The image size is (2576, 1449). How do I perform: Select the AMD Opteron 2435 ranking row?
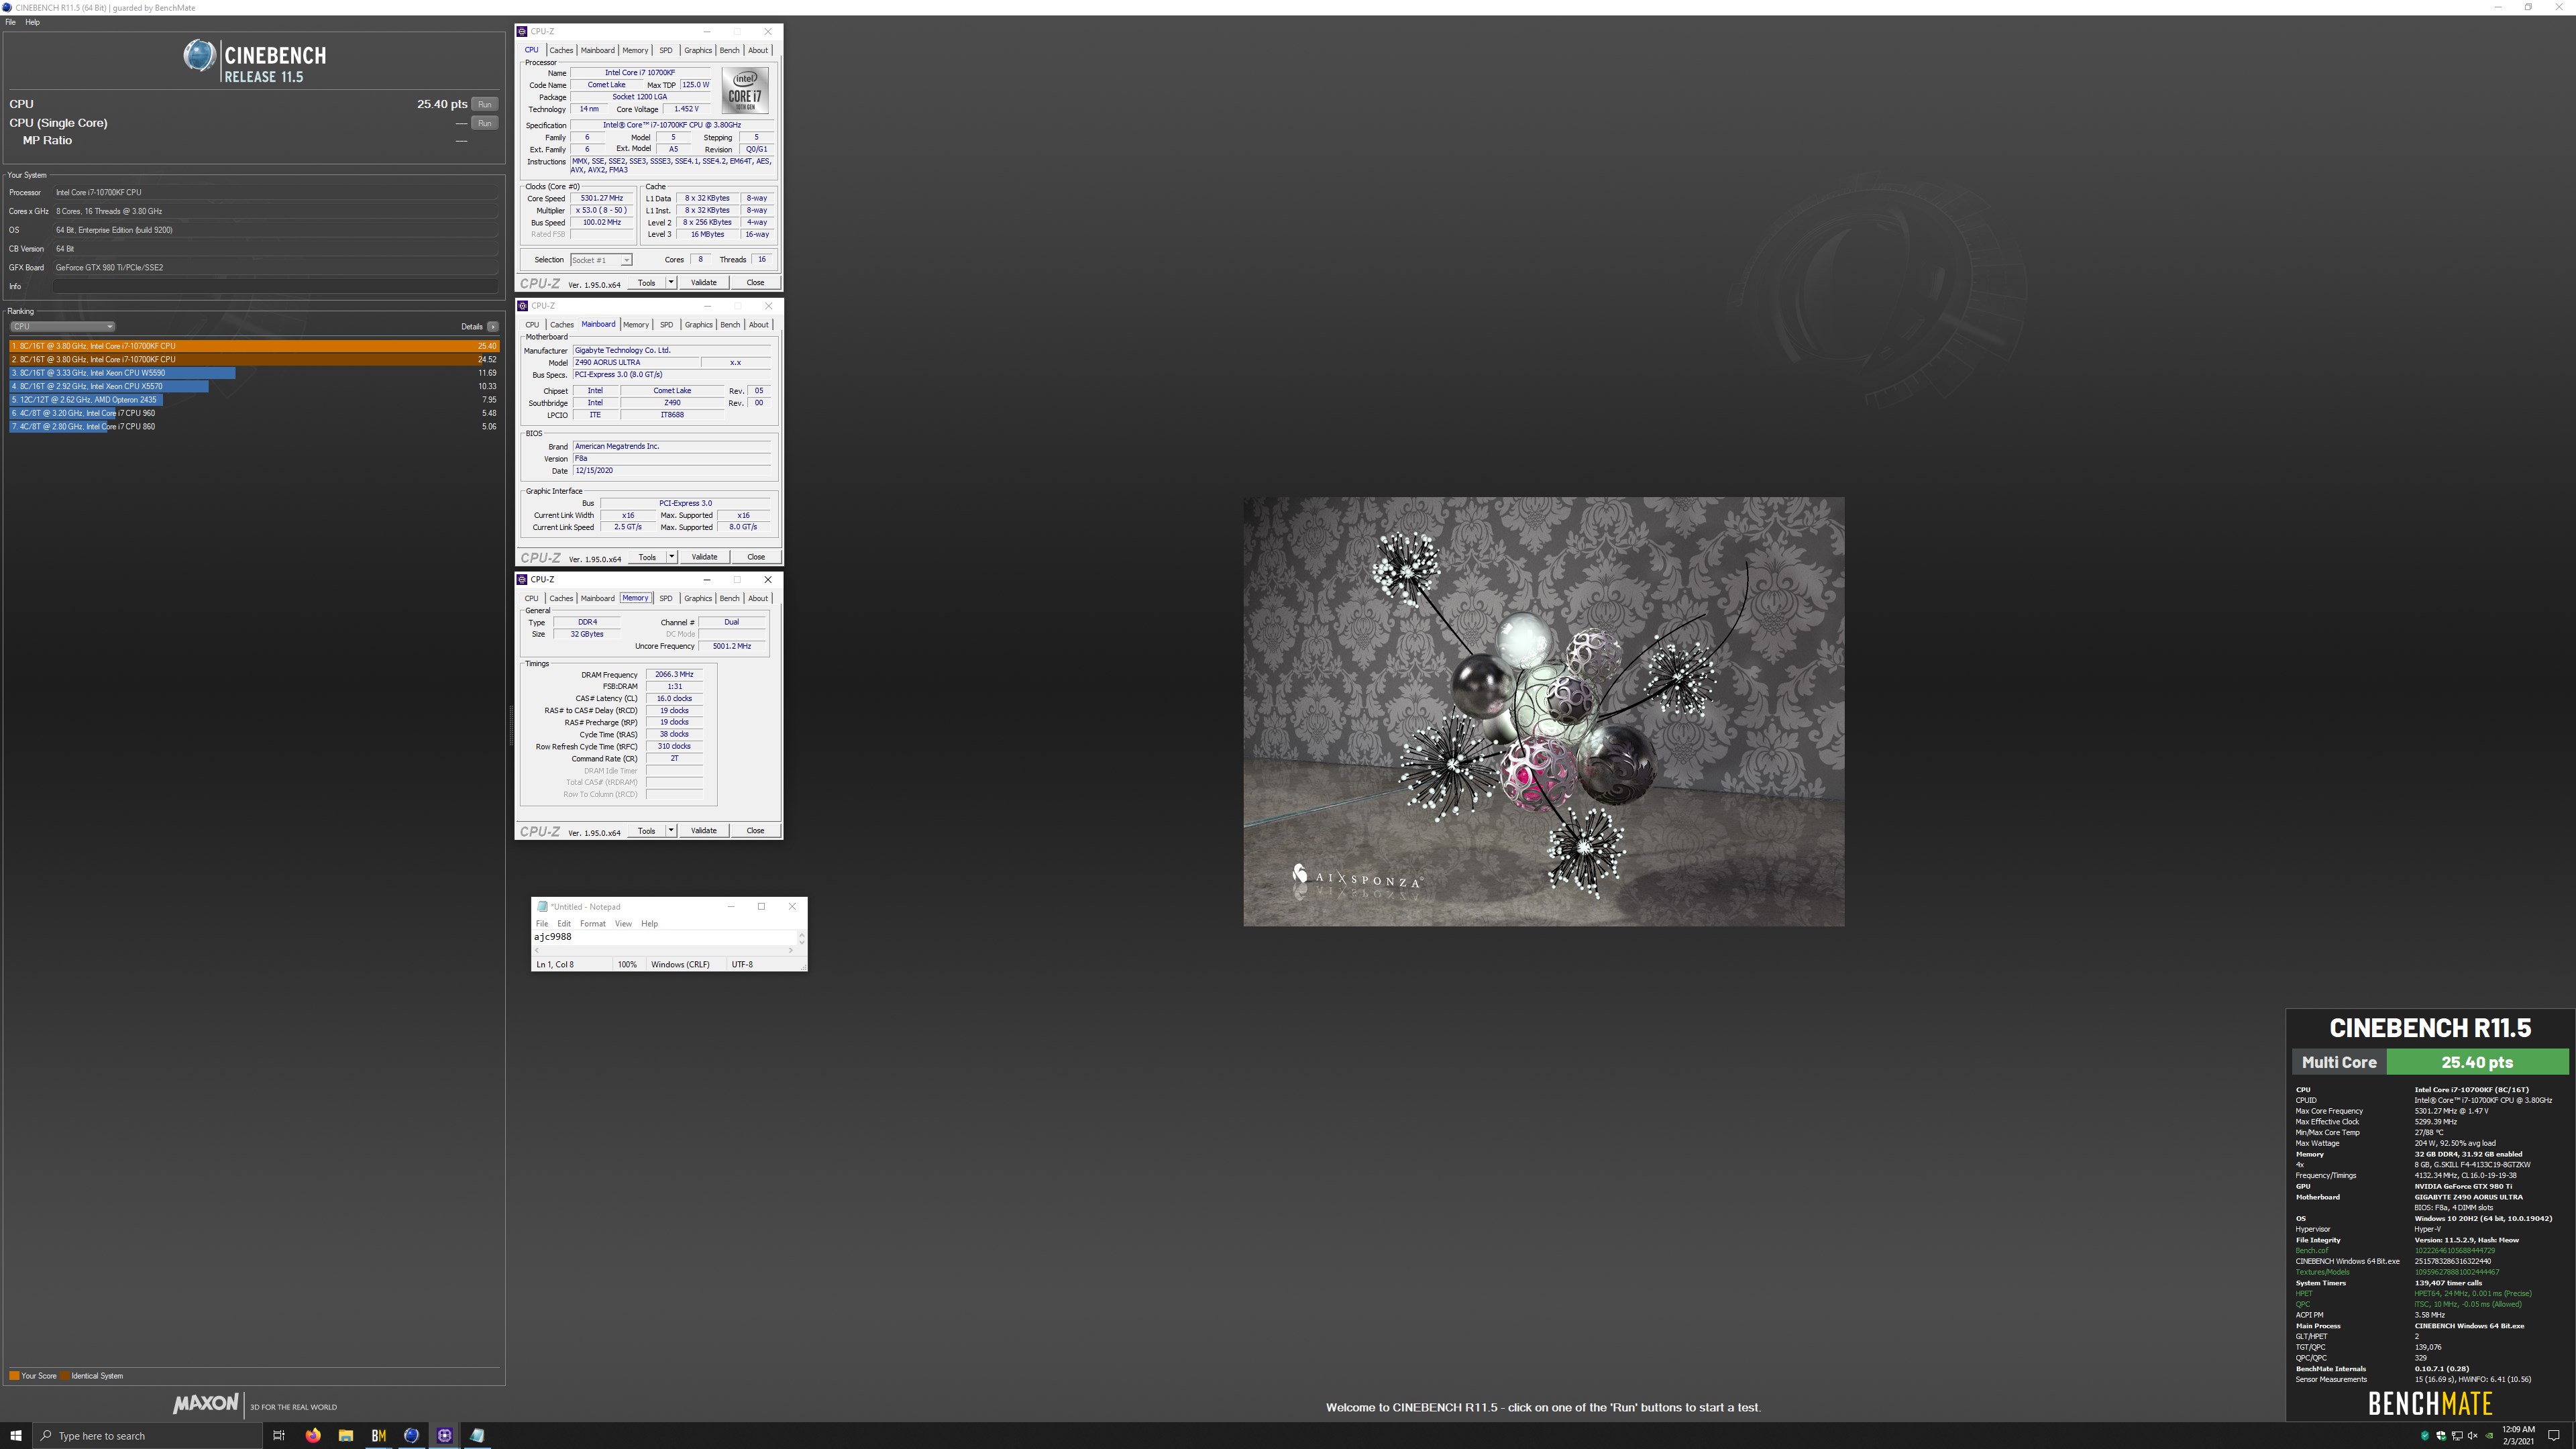point(254,400)
